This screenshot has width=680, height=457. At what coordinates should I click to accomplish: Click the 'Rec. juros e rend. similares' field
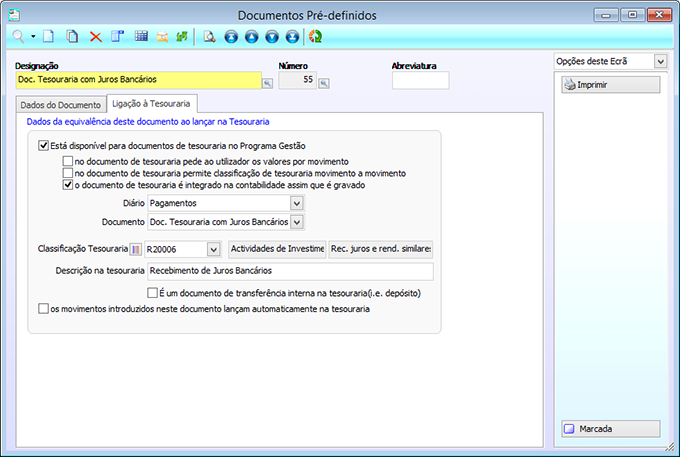pos(381,249)
